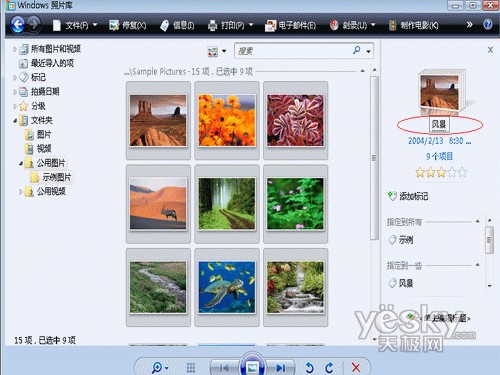This screenshot has height=375, width=500.
Task: Select the 示例图片 folder
Action: (57, 177)
